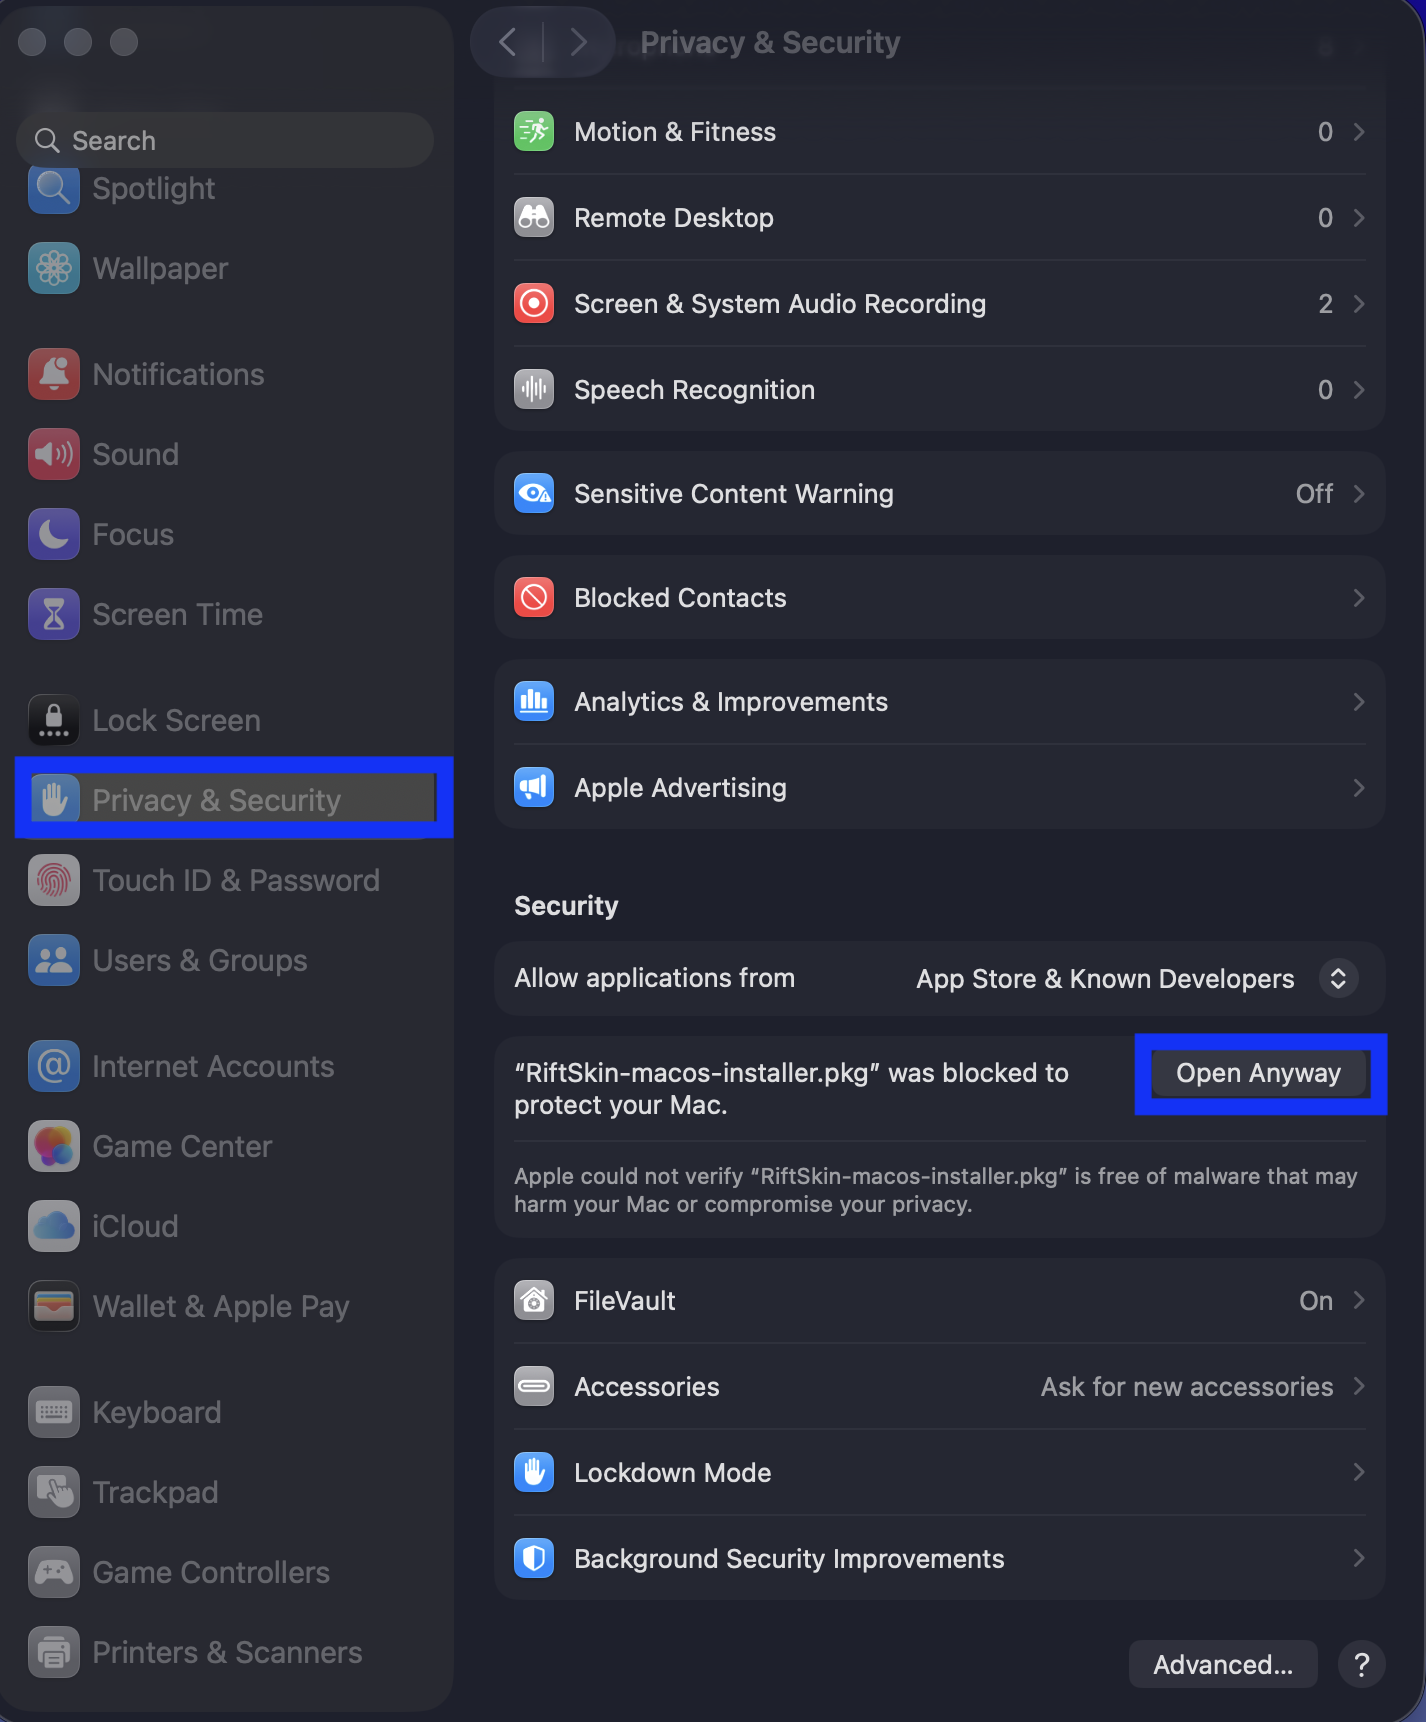
Task: Open Game Controllers gamepad icon
Action: click(54, 1572)
